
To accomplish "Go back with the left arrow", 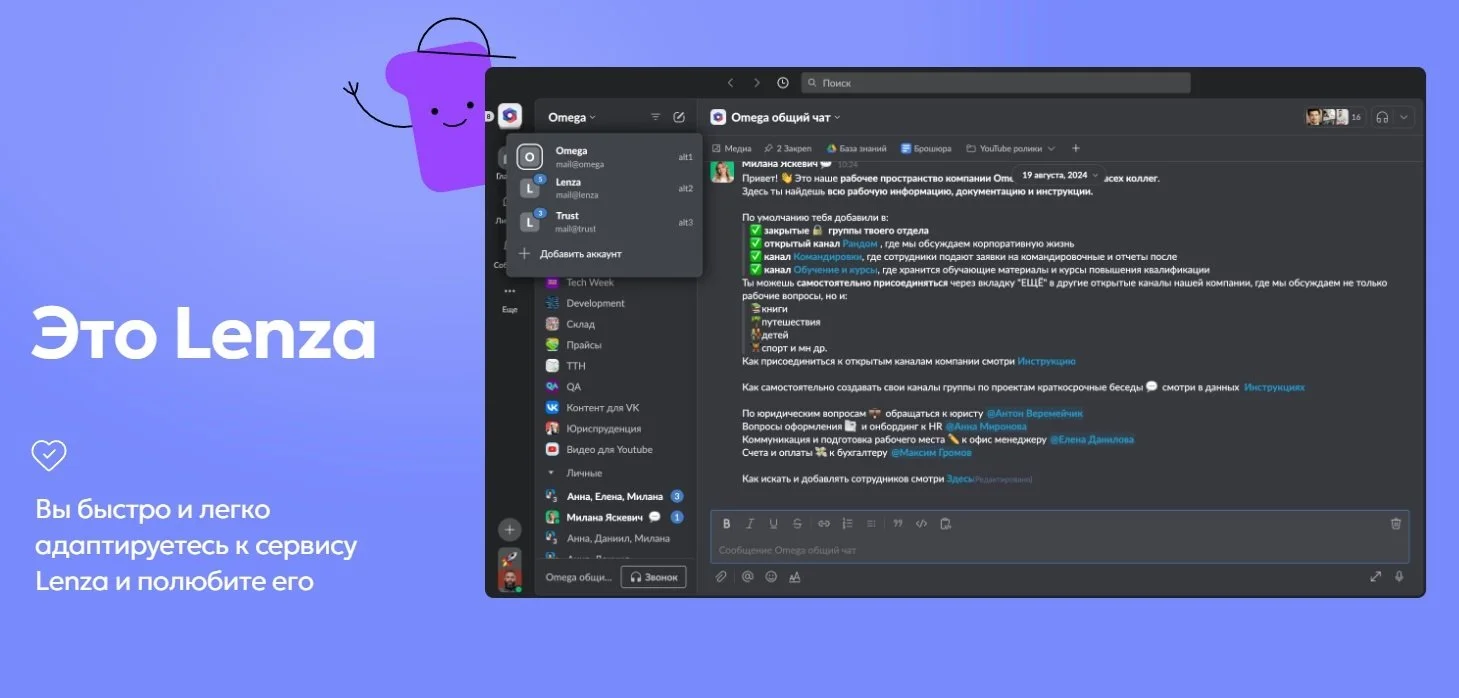I will click(x=730, y=83).
